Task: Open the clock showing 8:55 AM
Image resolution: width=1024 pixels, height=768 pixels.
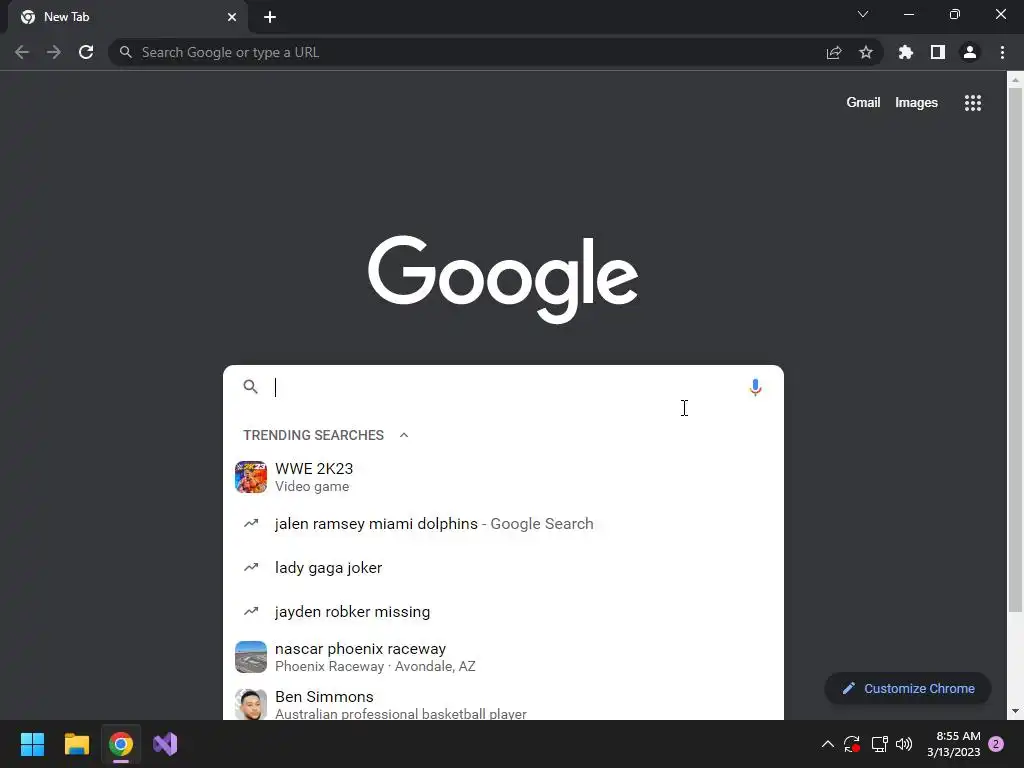Action: (x=953, y=744)
